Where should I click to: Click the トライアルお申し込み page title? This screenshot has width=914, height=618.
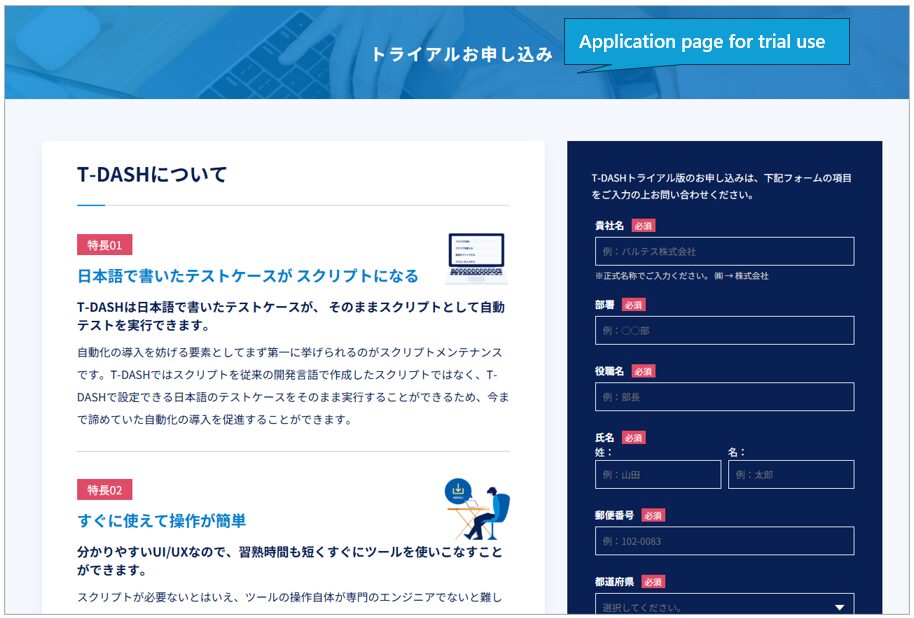[x=461, y=54]
